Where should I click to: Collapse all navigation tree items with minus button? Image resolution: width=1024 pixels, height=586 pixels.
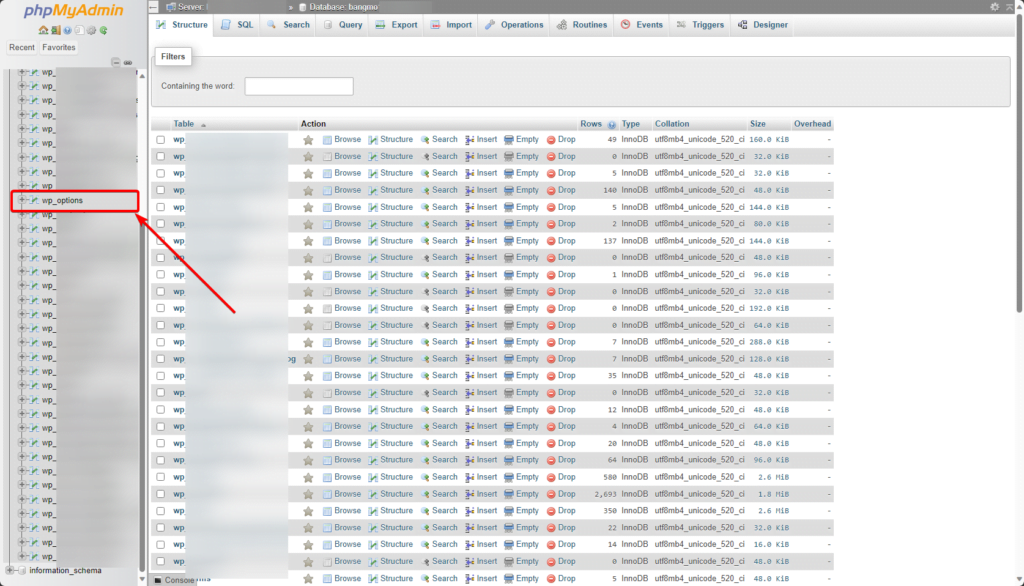click(x=116, y=62)
